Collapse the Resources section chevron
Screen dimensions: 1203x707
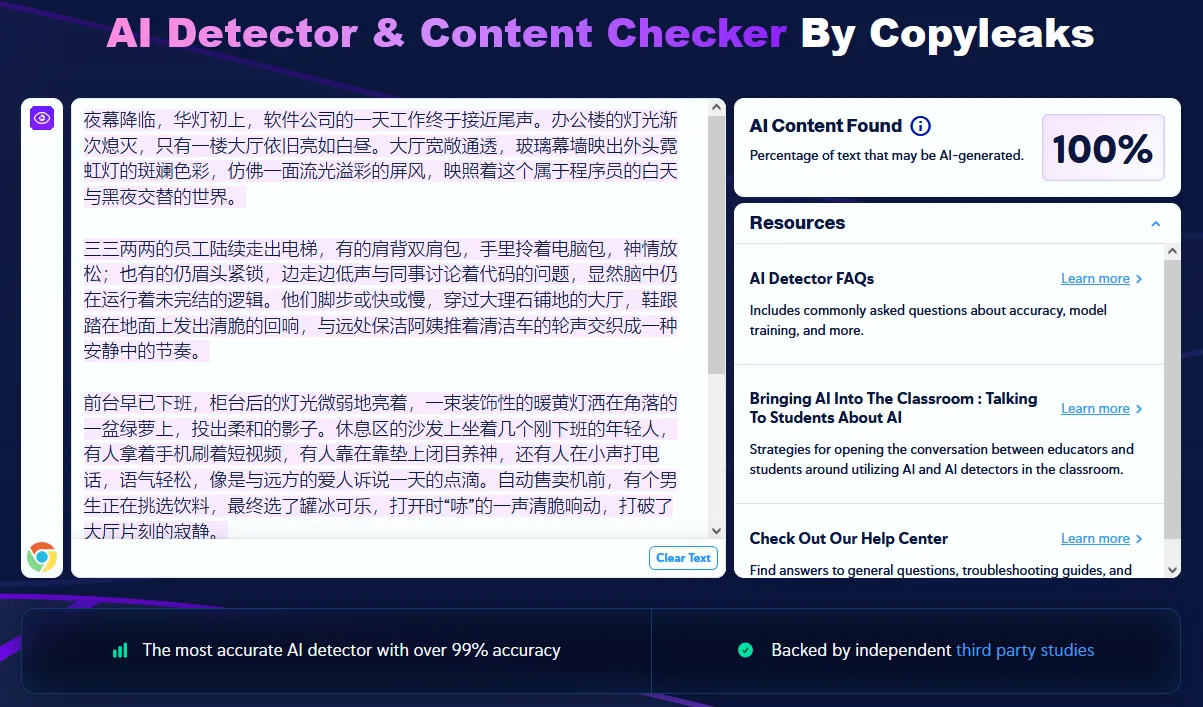(1156, 224)
